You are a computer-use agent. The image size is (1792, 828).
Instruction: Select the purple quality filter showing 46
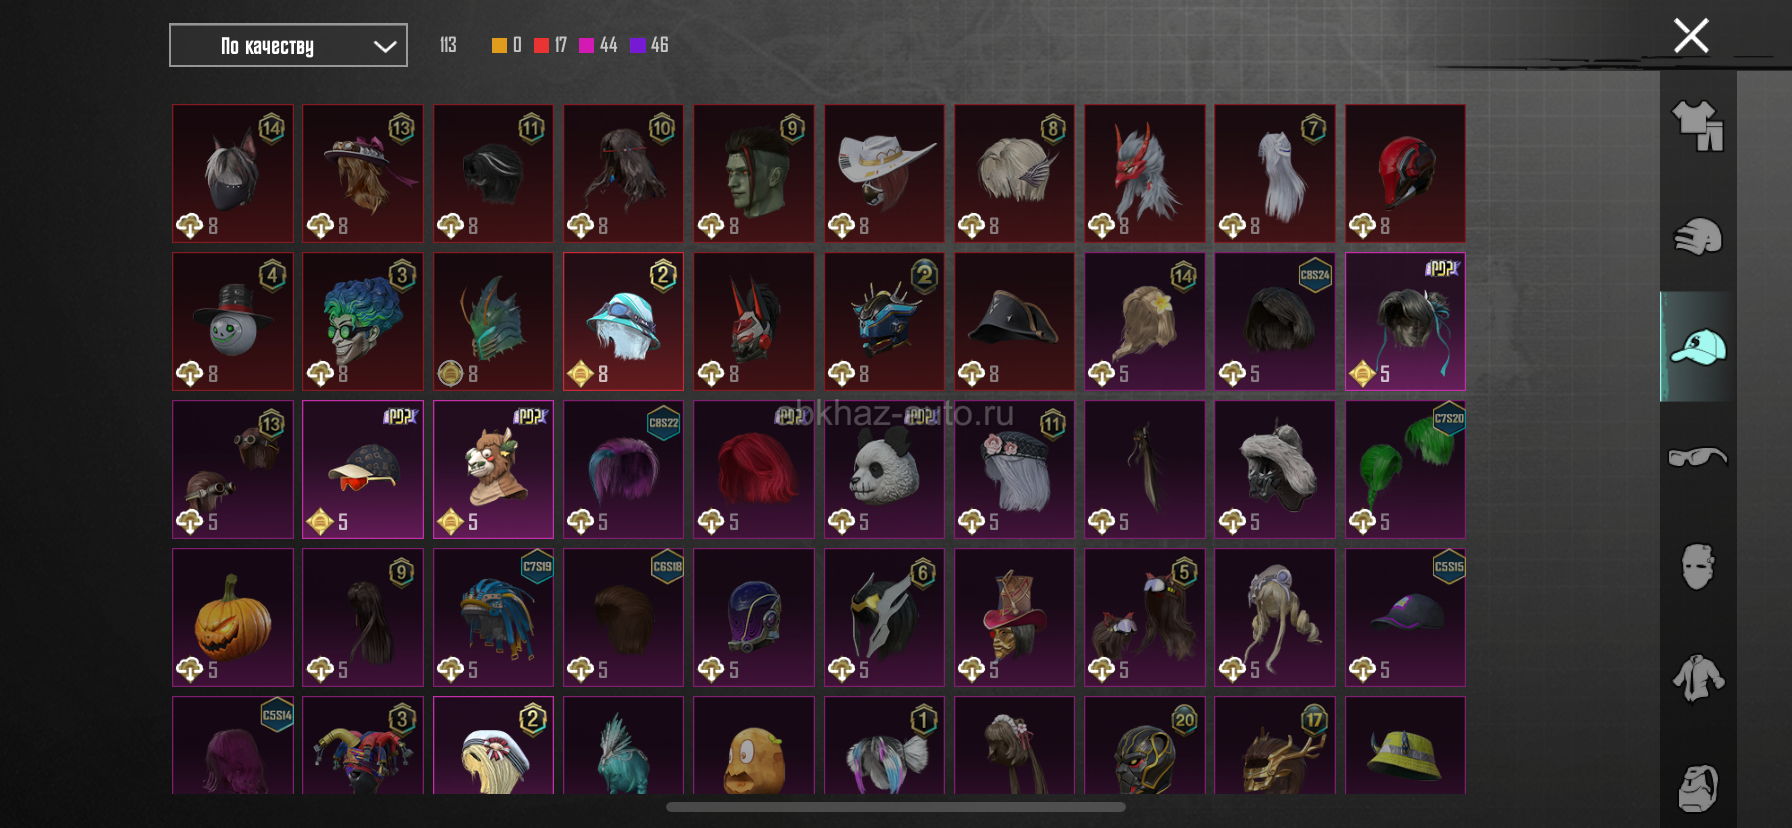click(x=637, y=45)
